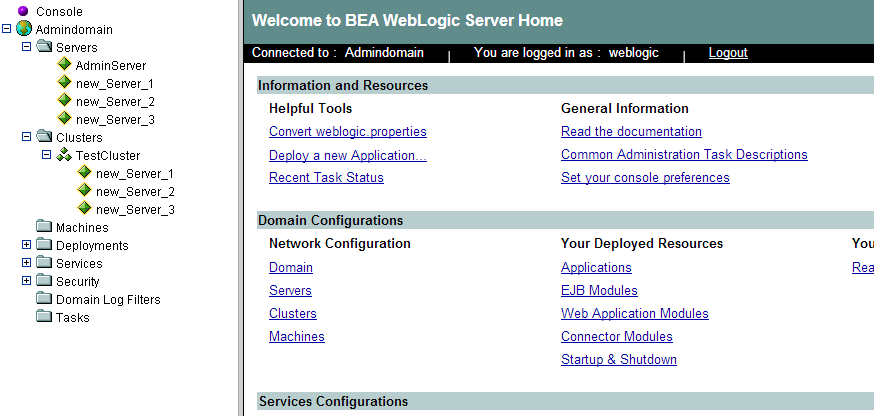Log out using the Logout link
The height and width of the screenshot is (416, 874).
(x=728, y=53)
